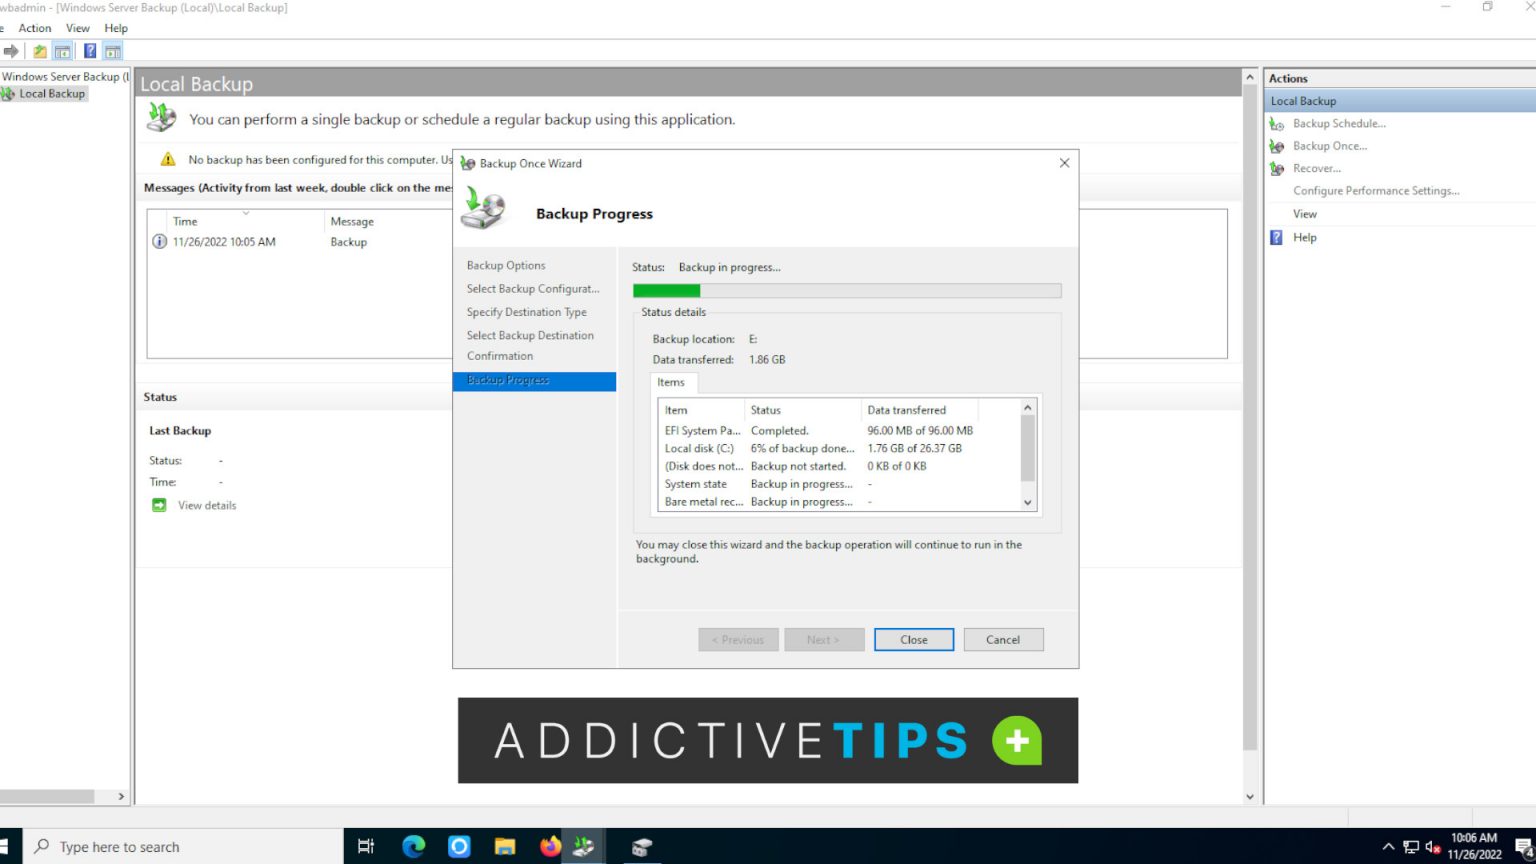Open Firefox from the taskbar
The height and width of the screenshot is (864, 1536).
pos(549,846)
